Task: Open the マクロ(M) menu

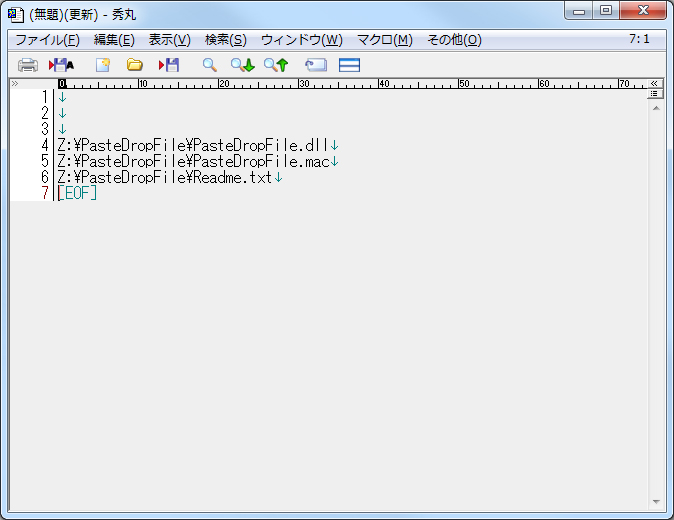Action: tap(385, 40)
